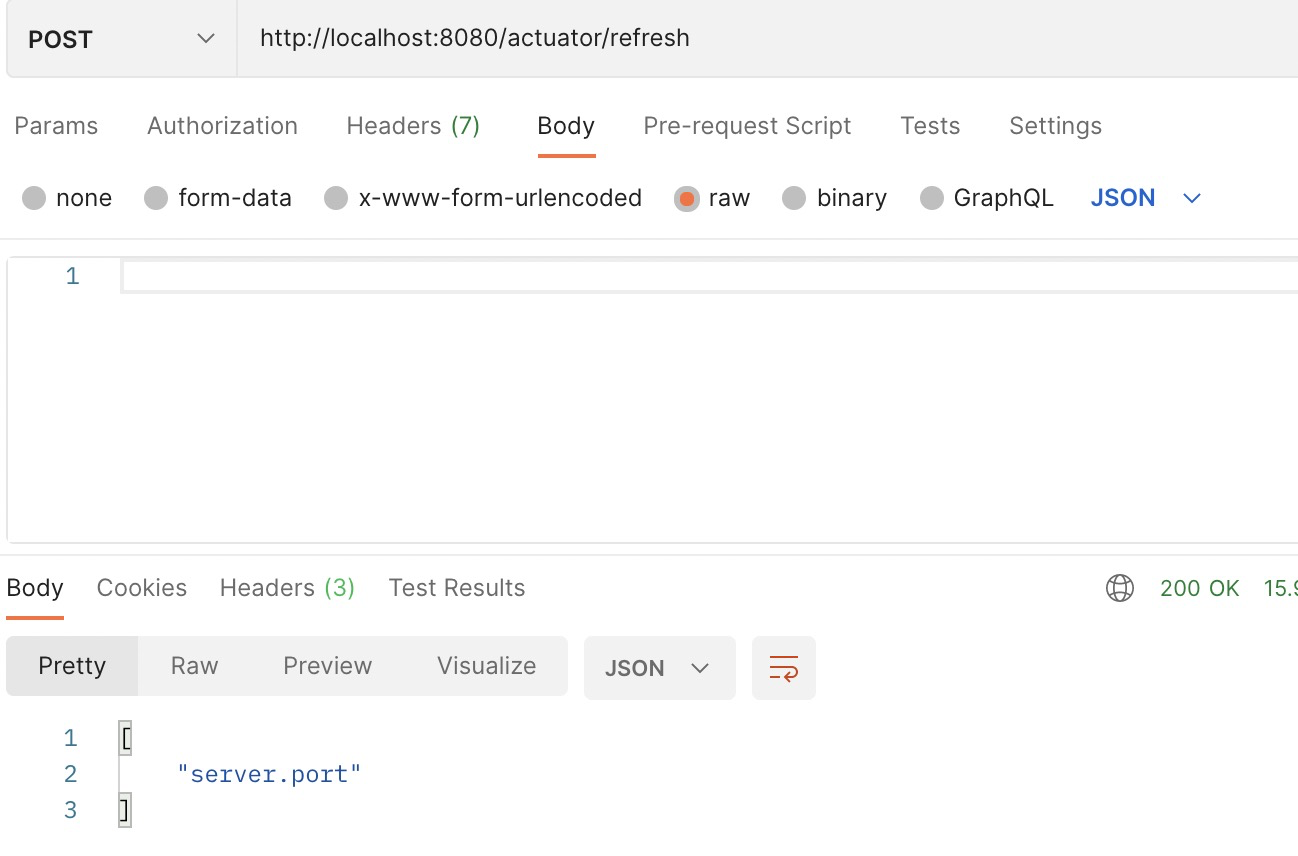The height and width of the screenshot is (856, 1298).
Task: Open the response Cookies tab
Action: pyautogui.click(x=142, y=588)
